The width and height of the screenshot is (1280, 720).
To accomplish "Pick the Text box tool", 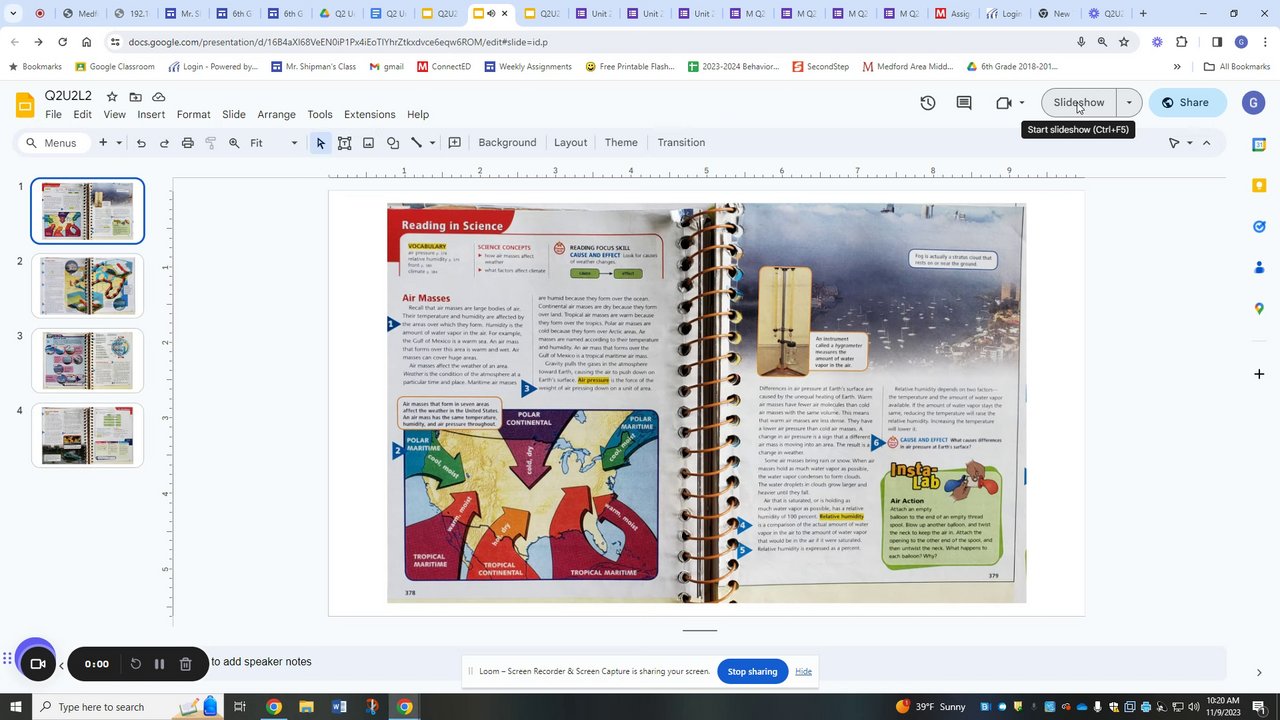I will [344, 143].
